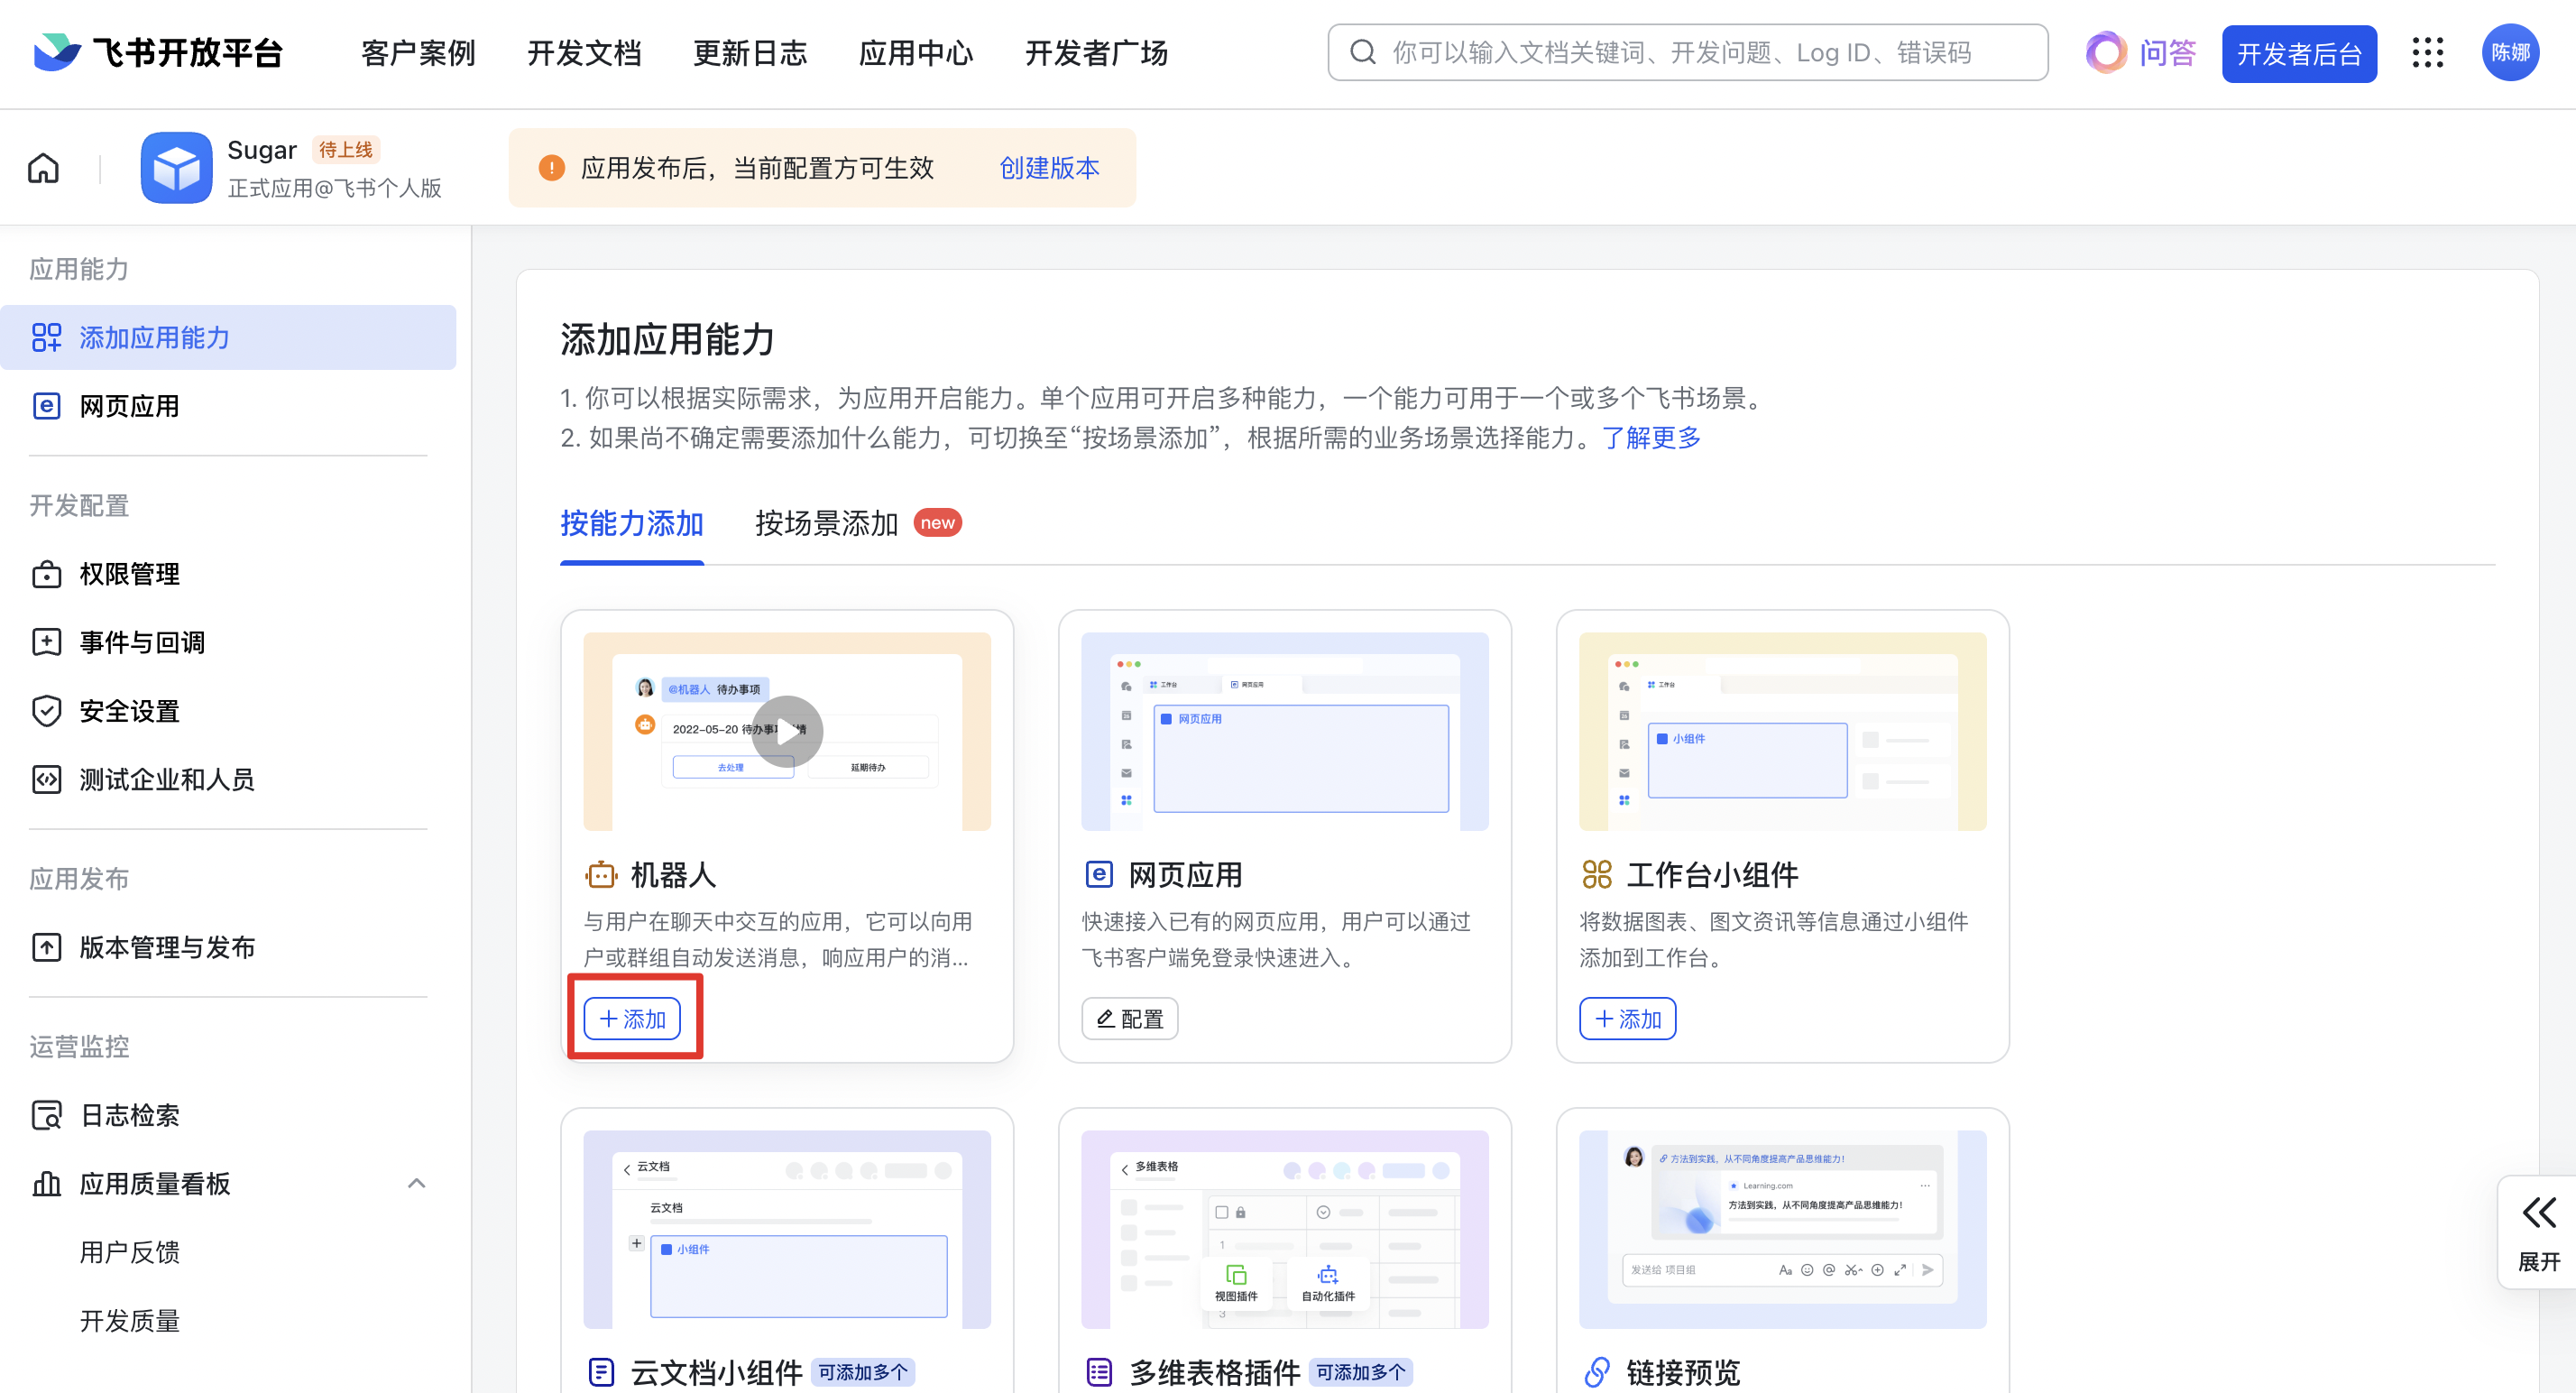This screenshot has width=2576, height=1393.
Task: Open the home icon in breadcrumb bar
Action: [x=43, y=168]
